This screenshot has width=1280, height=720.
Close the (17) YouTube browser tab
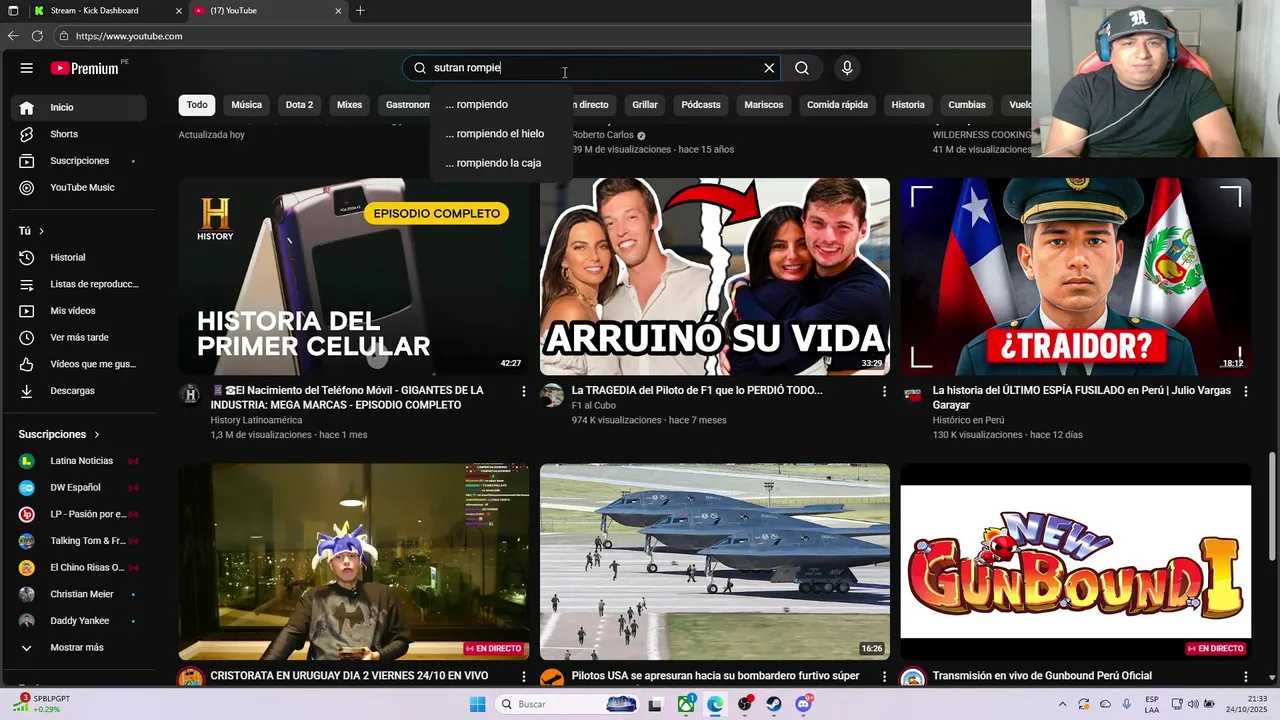coord(338,11)
